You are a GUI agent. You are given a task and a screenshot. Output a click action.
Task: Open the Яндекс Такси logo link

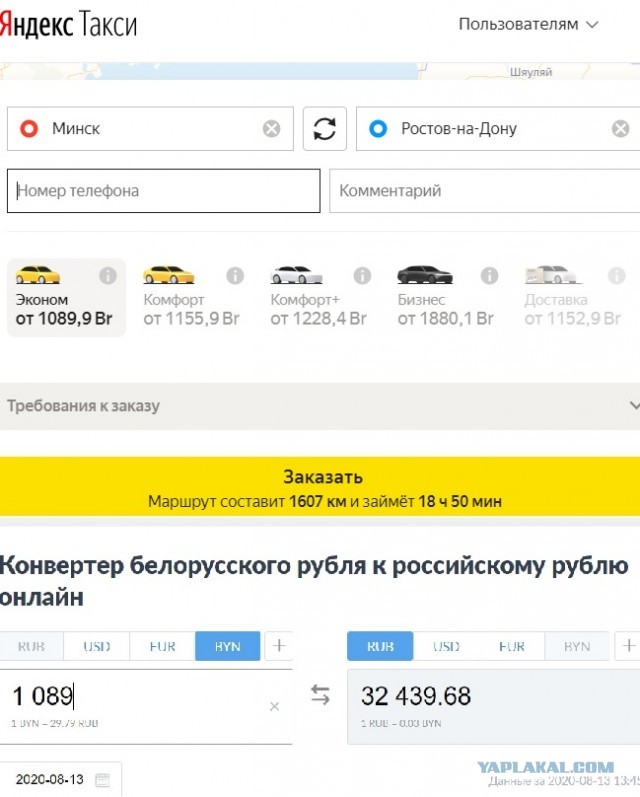click(x=69, y=24)
